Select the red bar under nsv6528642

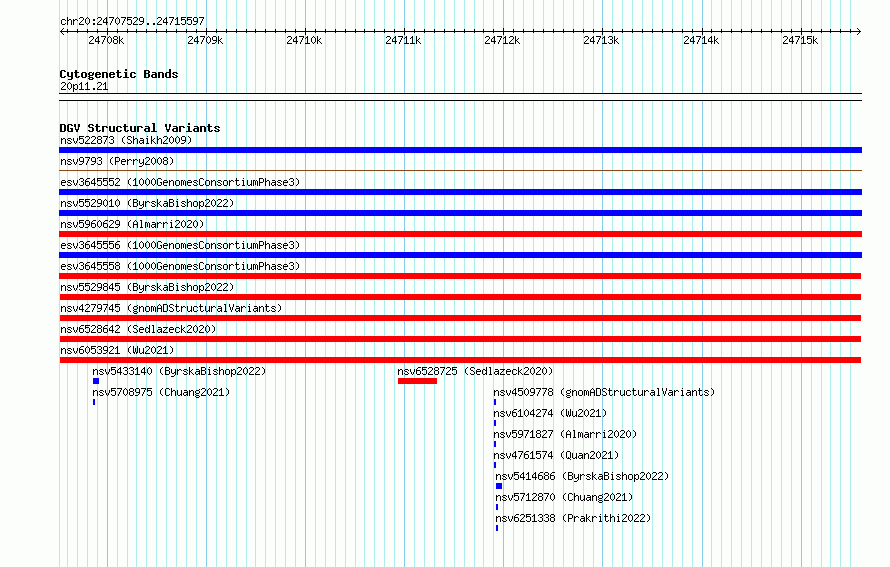pos(460,339)
